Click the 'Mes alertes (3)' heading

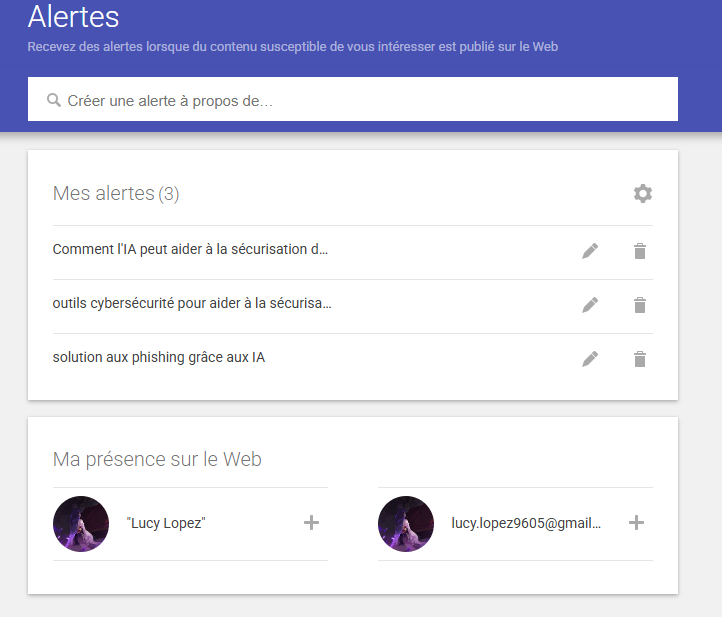click(115, 193)
